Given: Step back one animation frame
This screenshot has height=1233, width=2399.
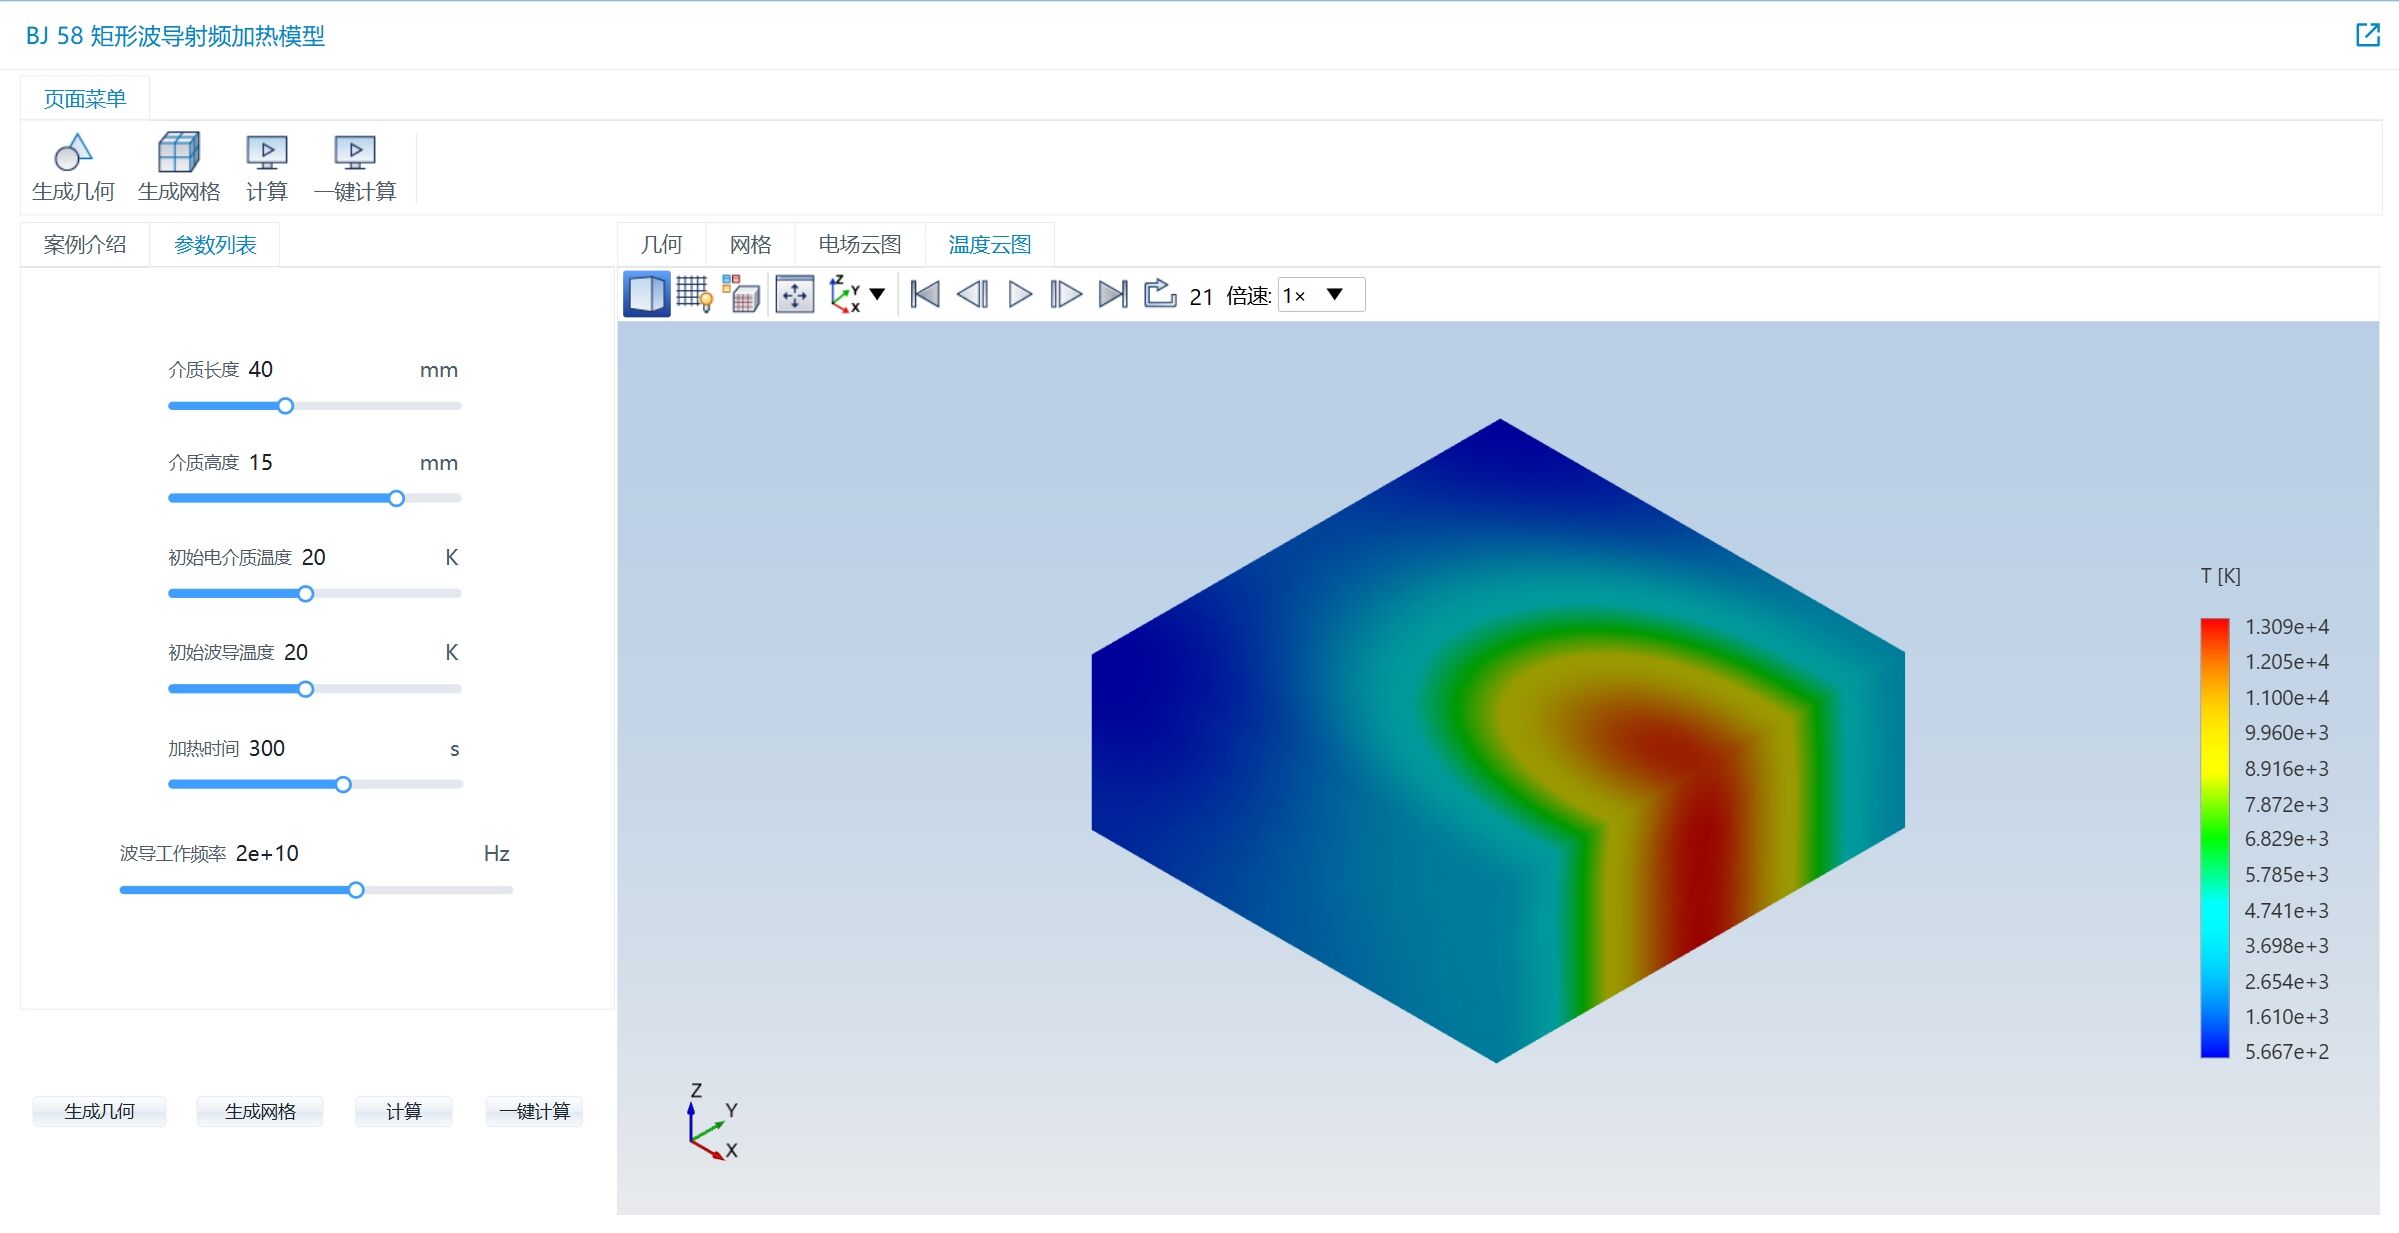Looking at the screenshot, I should [972, 294].
